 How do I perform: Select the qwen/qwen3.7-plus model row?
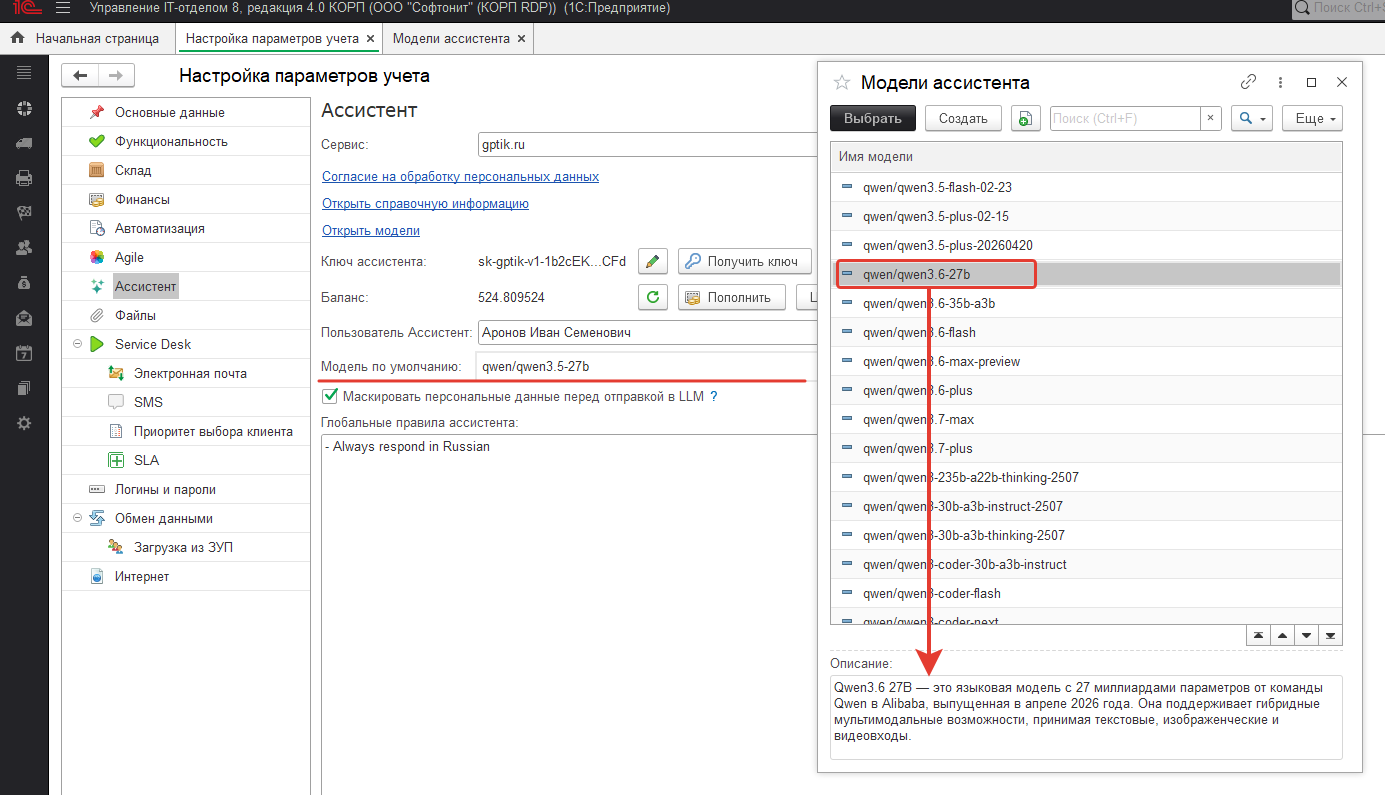pos(1086,448)
